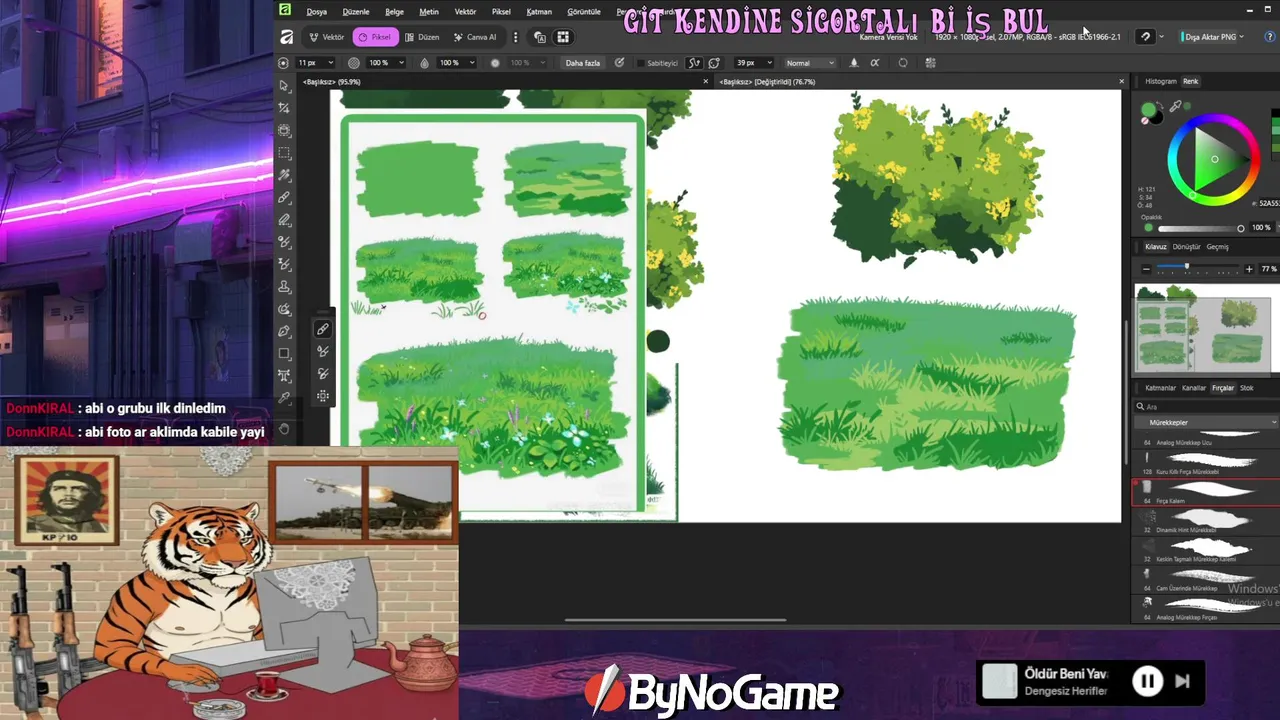Switch to the Histogram tab

pos(1161,81)
